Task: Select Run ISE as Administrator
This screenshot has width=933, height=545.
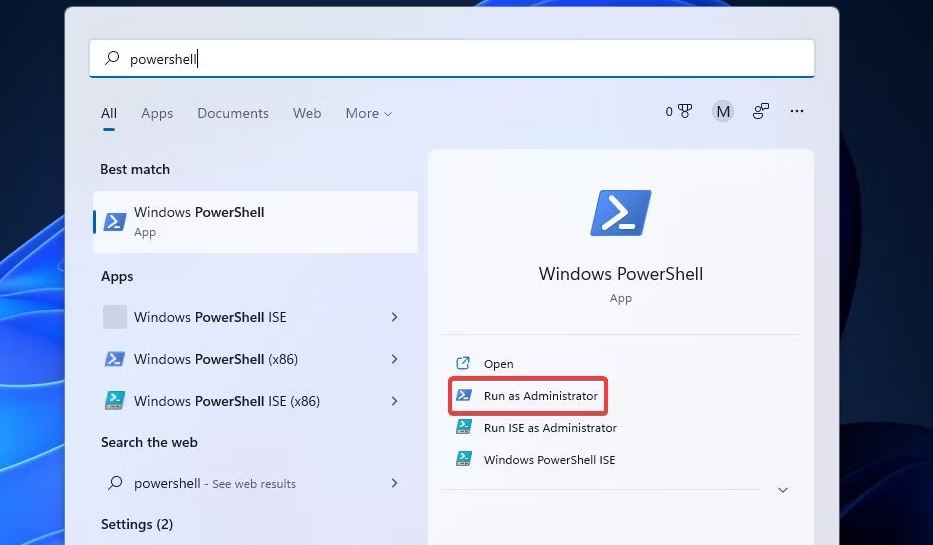Action: pyautogui.click(x=549, y=428)
